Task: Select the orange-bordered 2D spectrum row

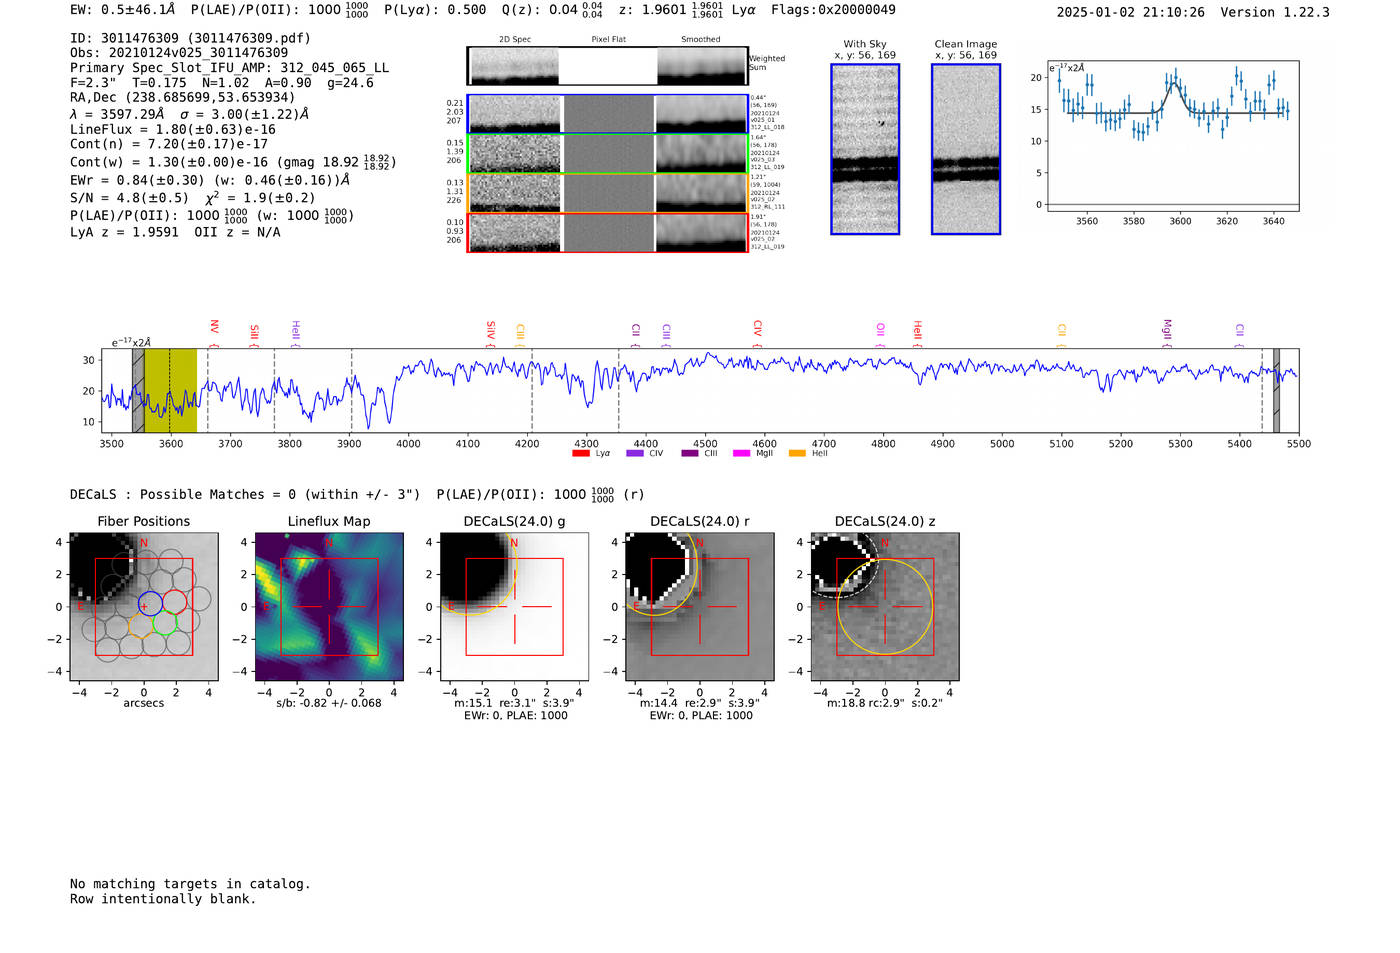Action: [608, 193]
